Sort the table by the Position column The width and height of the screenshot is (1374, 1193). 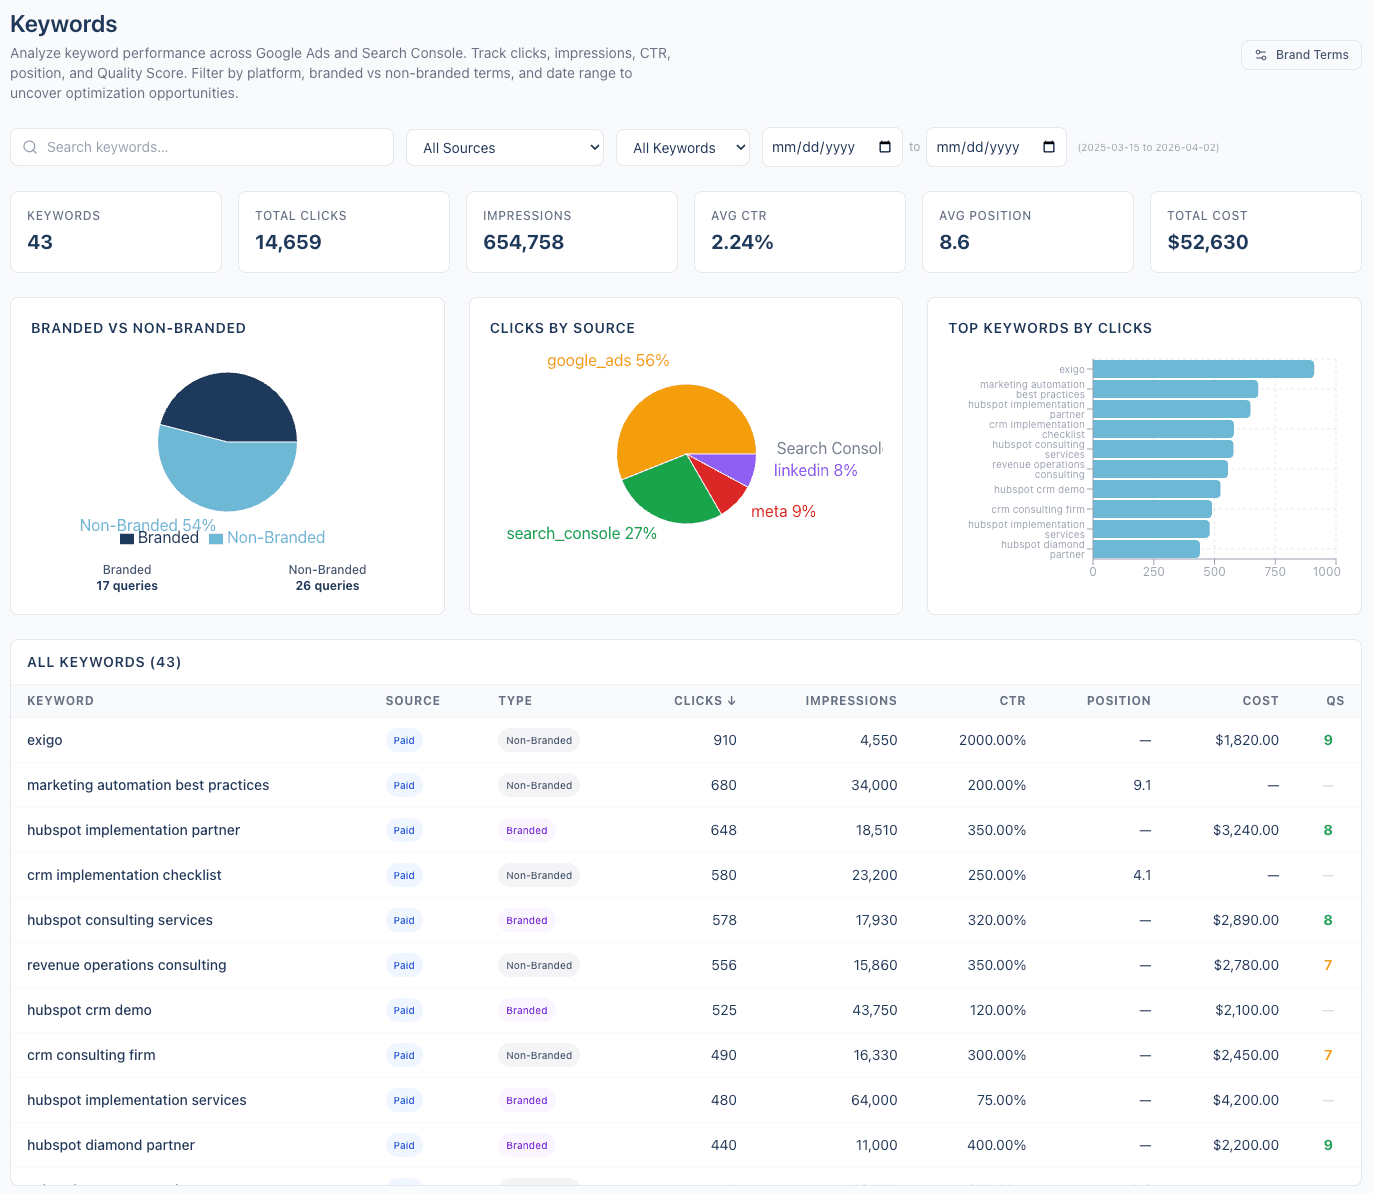(1118, 700)
